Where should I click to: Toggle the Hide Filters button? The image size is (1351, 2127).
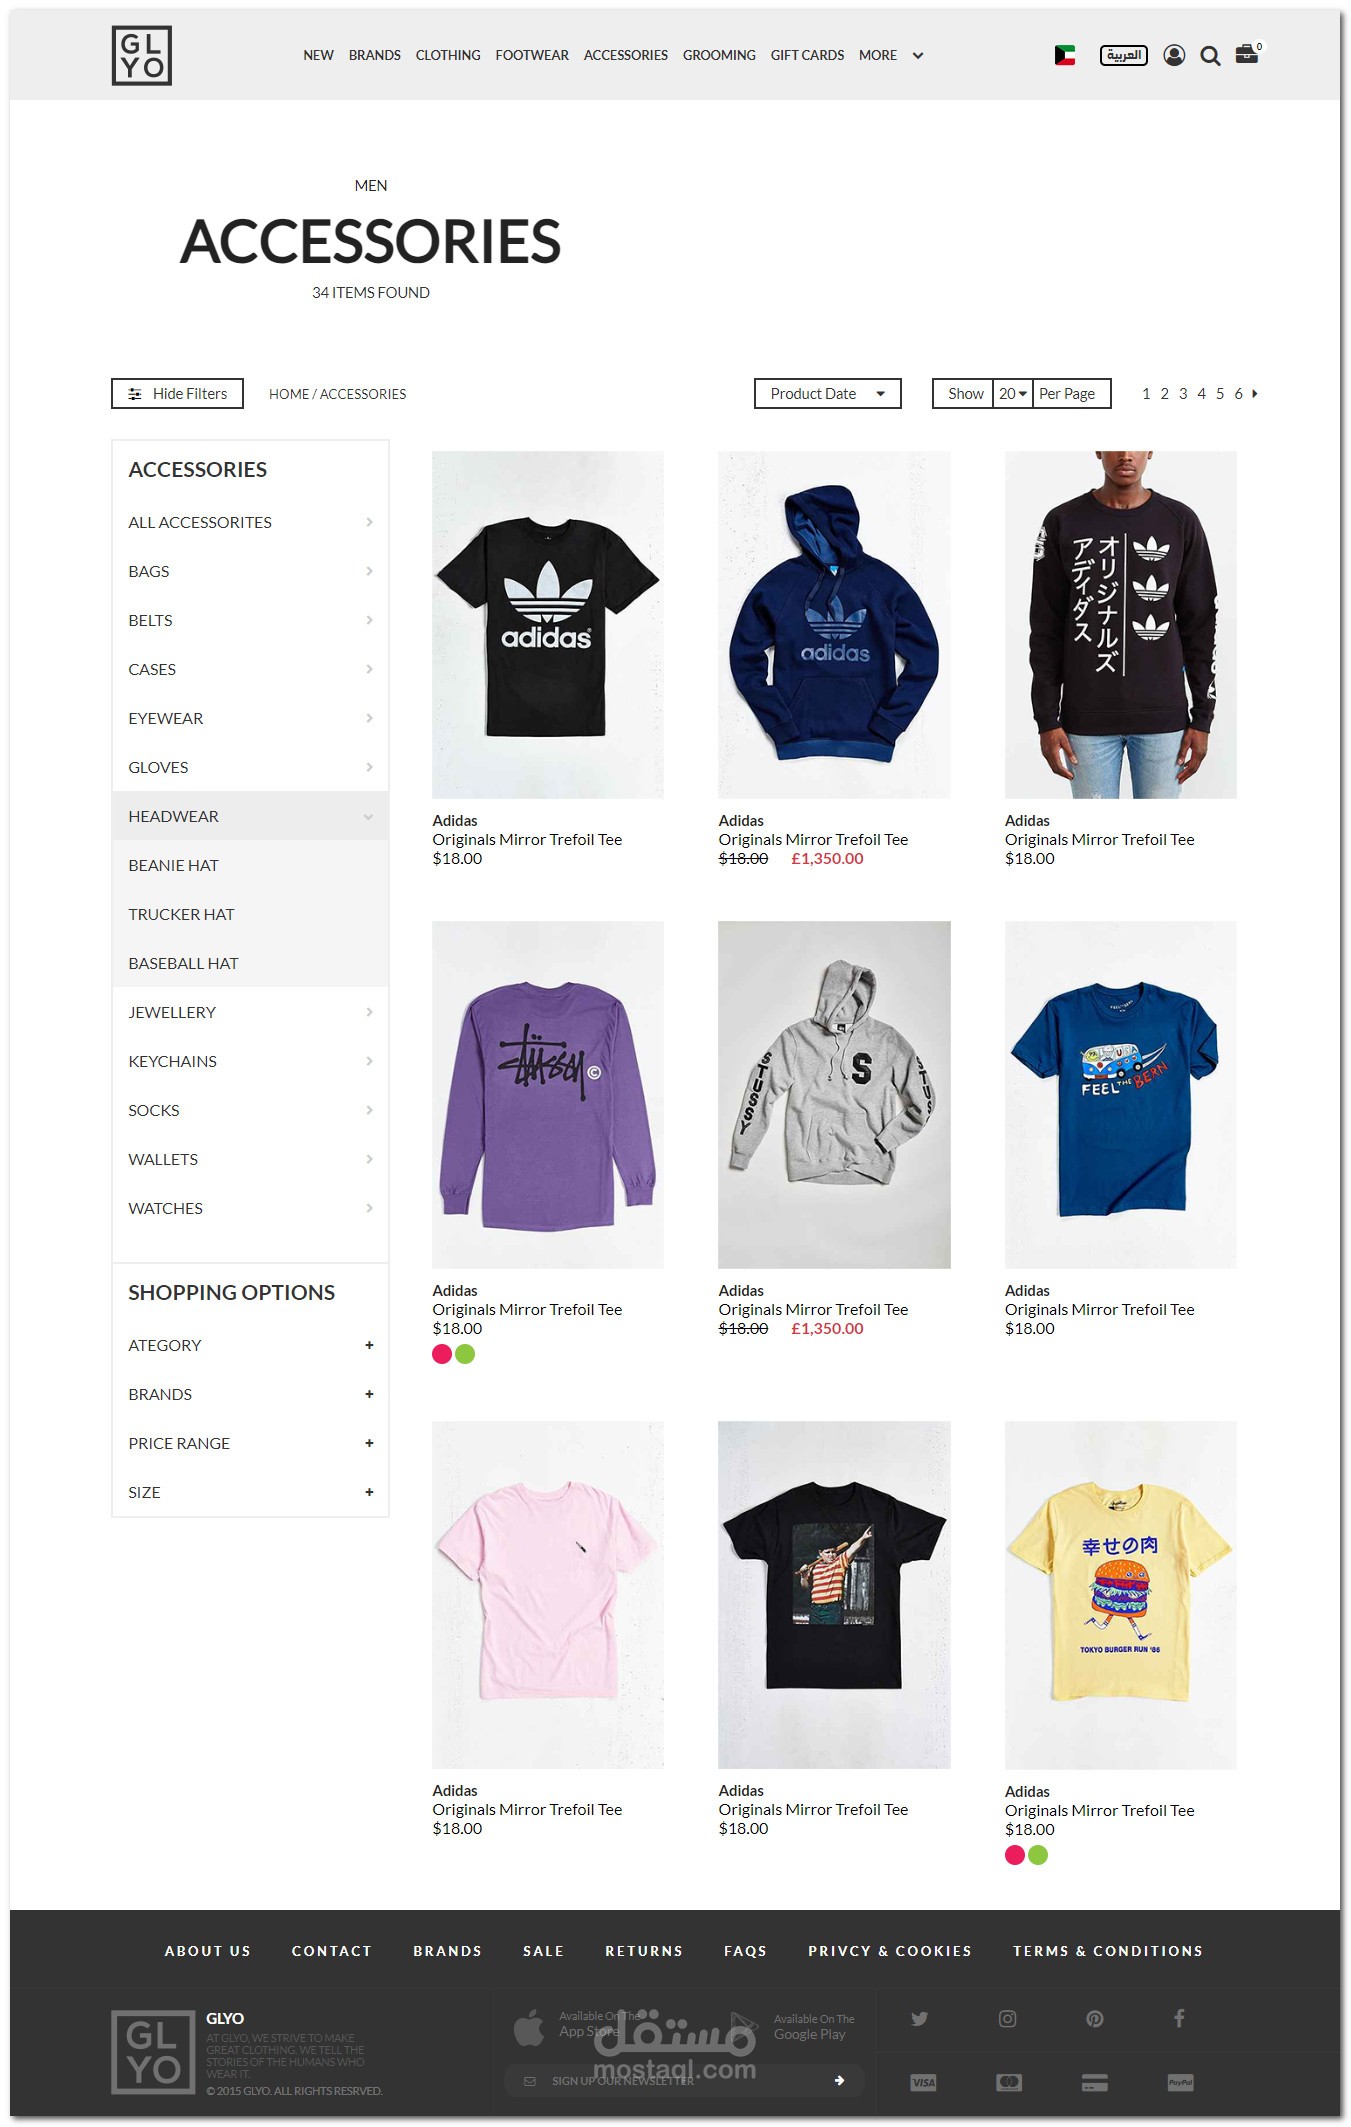[177, 394]
